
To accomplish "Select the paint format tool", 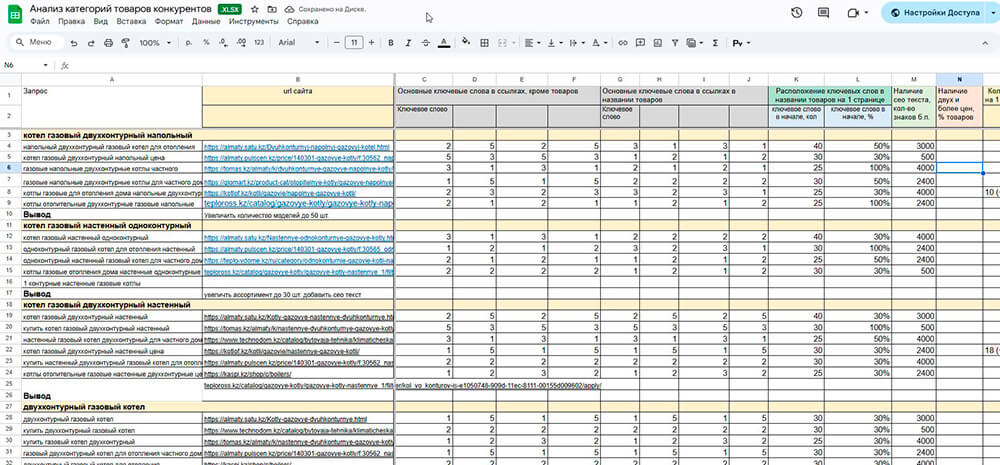I will pyautogui.click(x=125, y=43).
